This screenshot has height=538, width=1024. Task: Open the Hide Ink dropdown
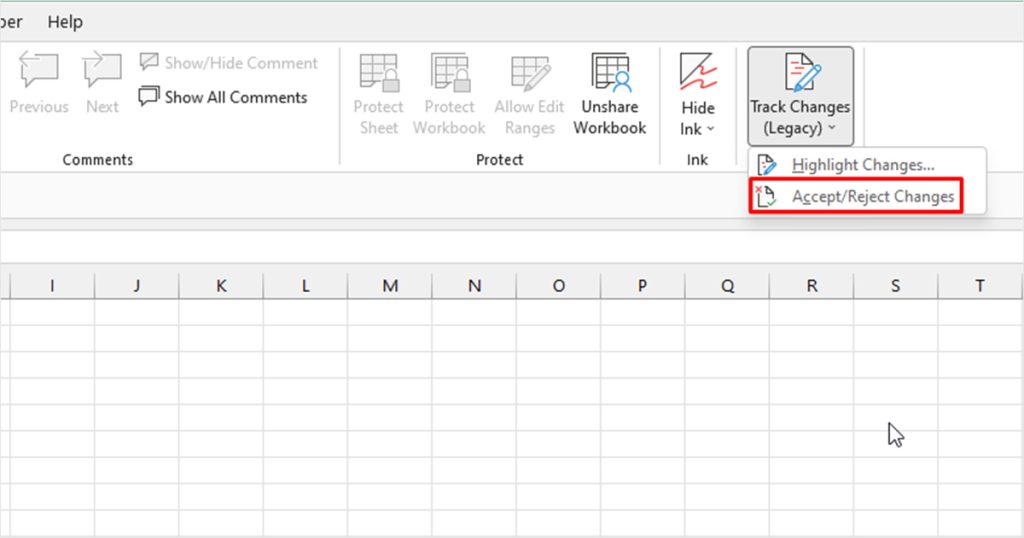coord(697,93)
